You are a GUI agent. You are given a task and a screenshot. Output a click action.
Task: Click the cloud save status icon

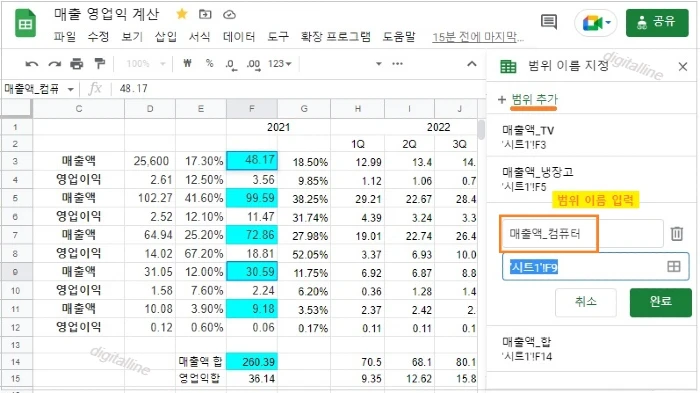tap(229, 15)
